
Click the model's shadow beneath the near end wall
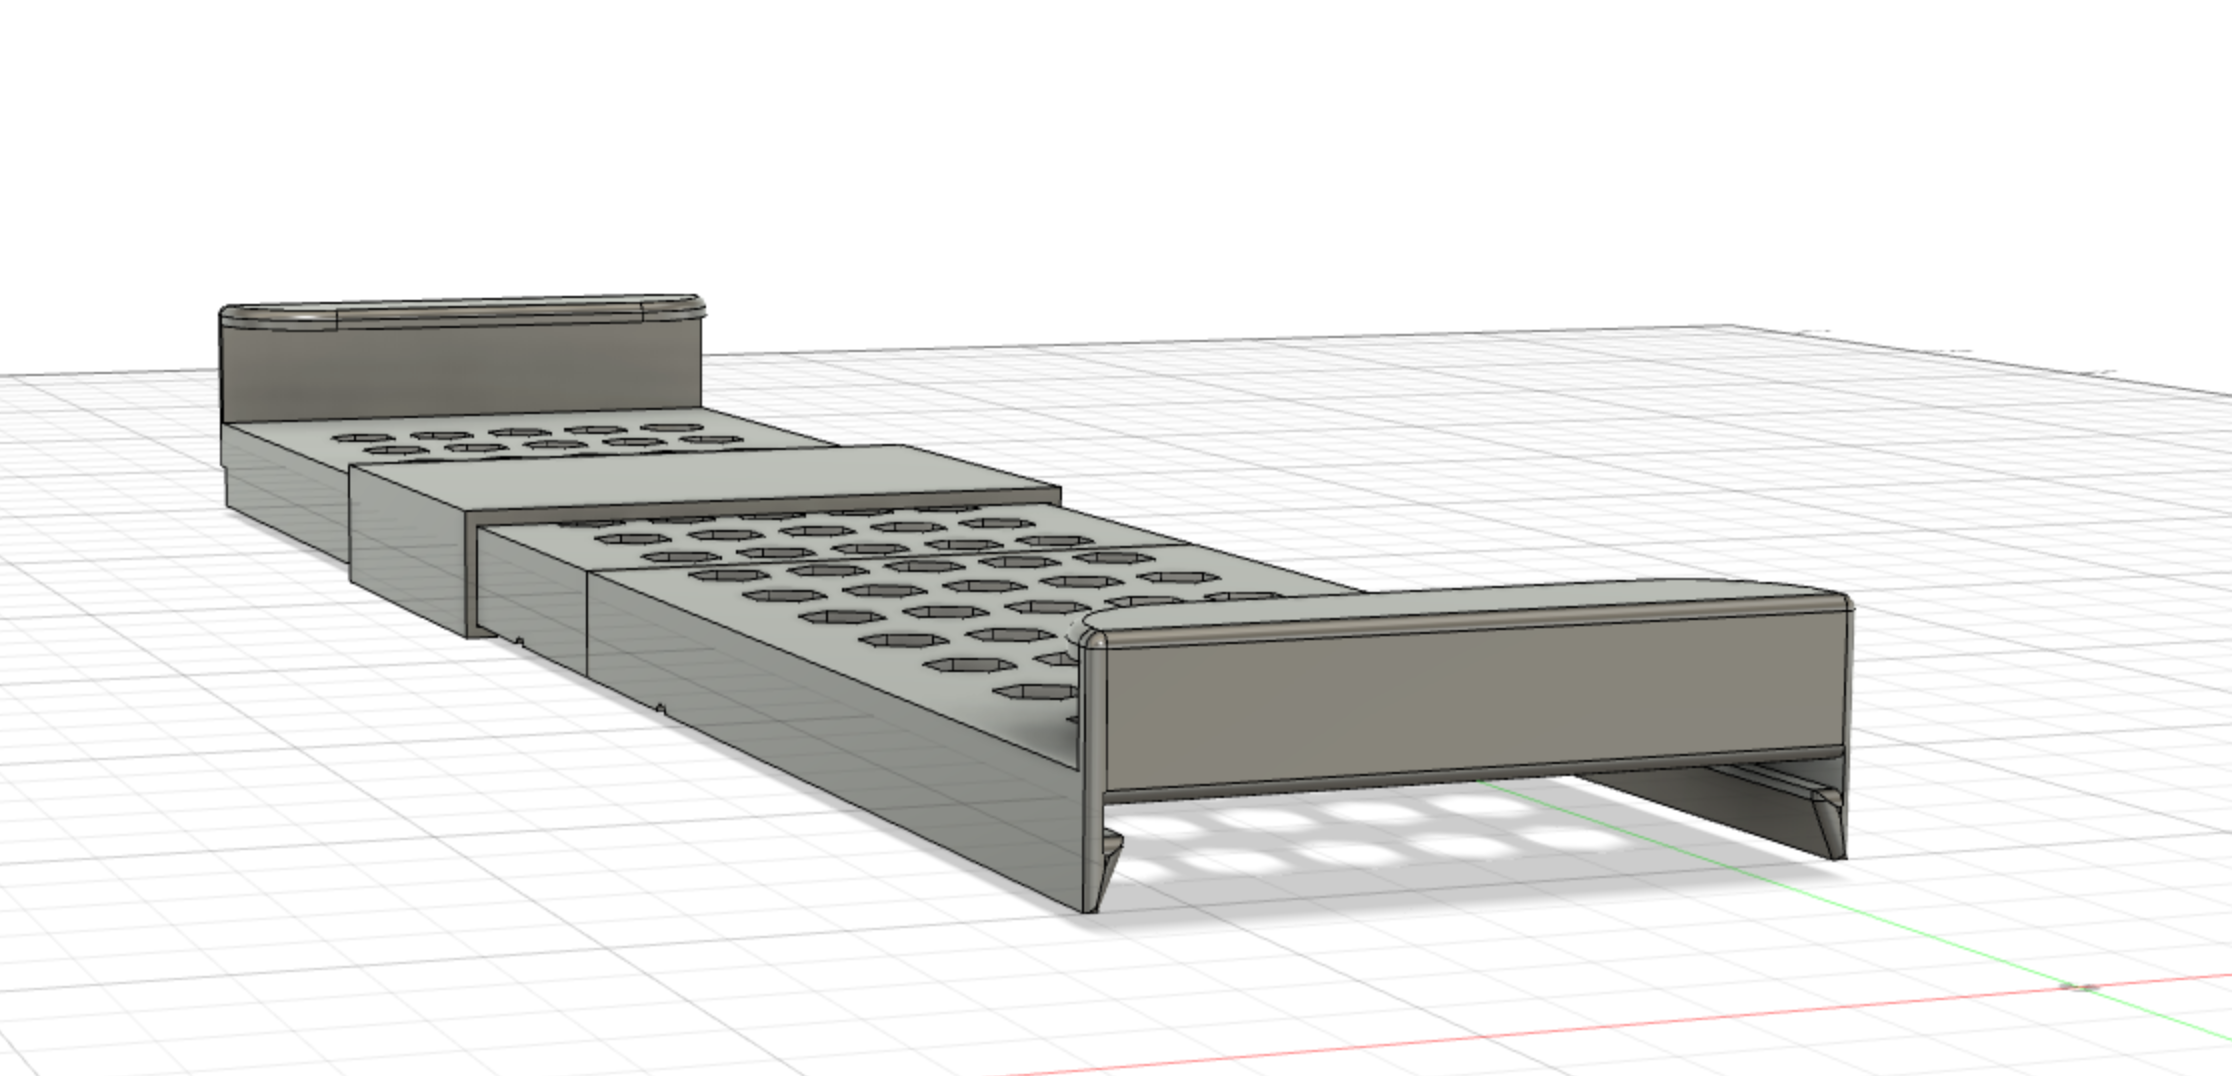[1400, 840]
